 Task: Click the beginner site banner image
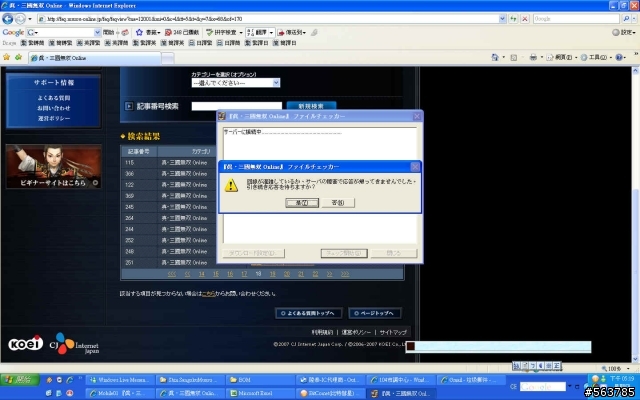pyautogui.click(x=53, y=167)
